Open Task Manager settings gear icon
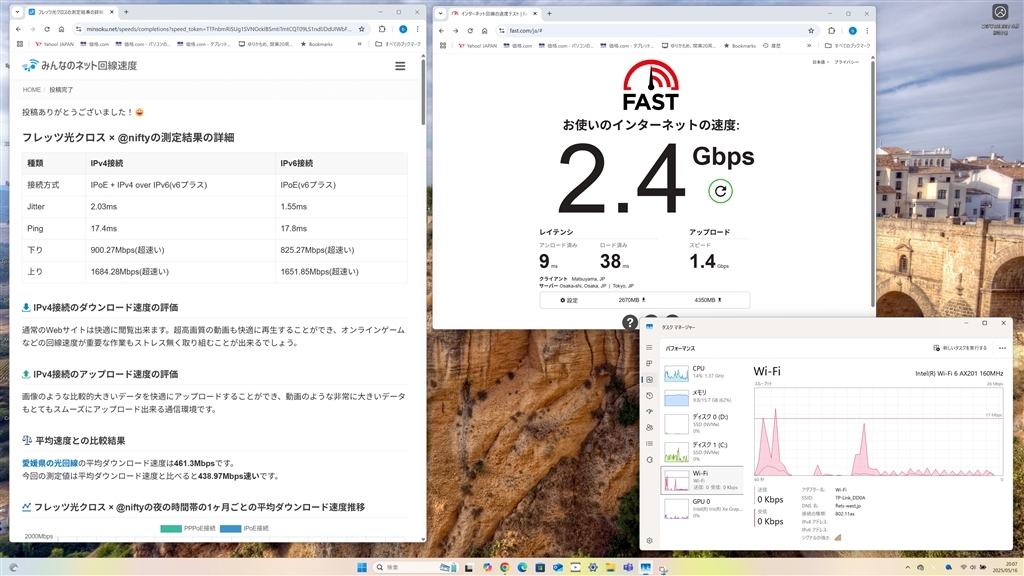Viewport: 1024px width, 576px height. (649, 540)
